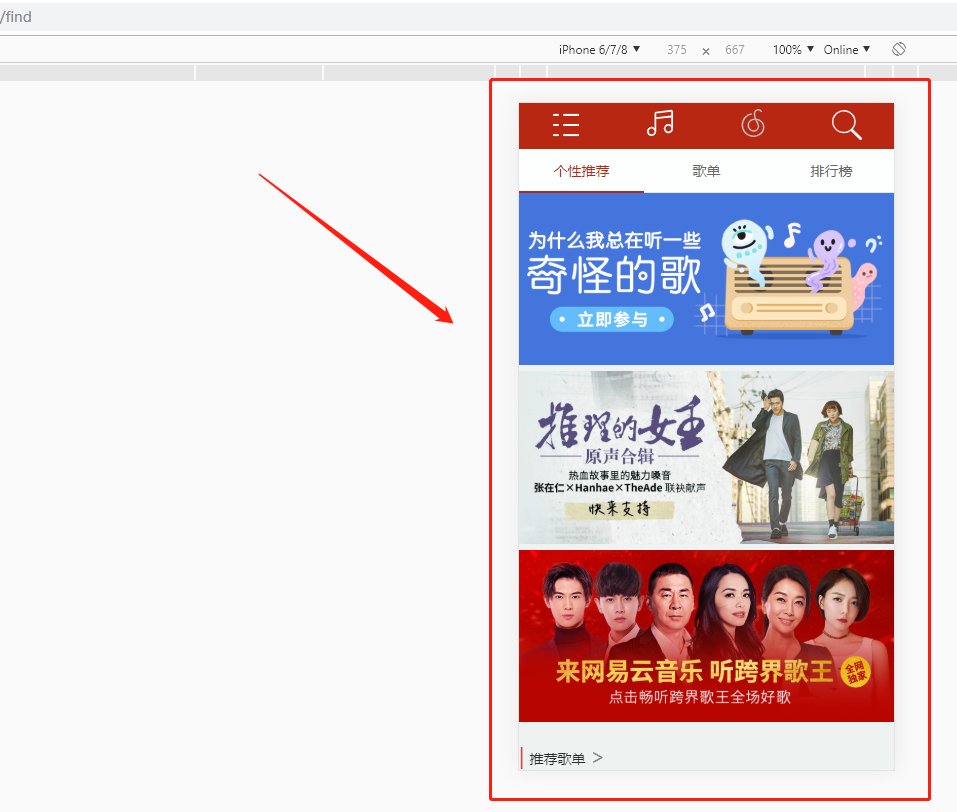957x812 pixels.
Task: Edit the 667 viewport height field
Action: pyautogui.click(x=735, y=49)
